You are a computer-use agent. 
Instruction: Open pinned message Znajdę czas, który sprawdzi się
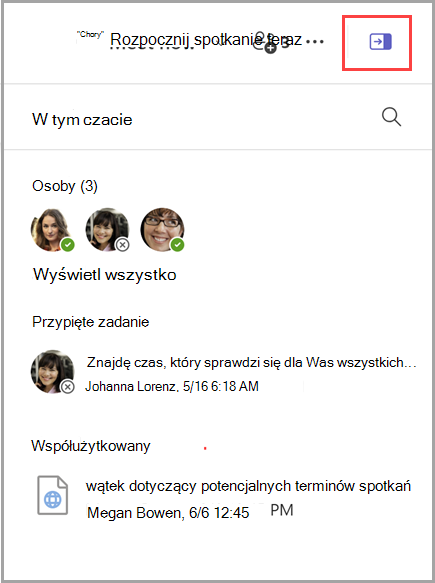(x=251, y=362)
